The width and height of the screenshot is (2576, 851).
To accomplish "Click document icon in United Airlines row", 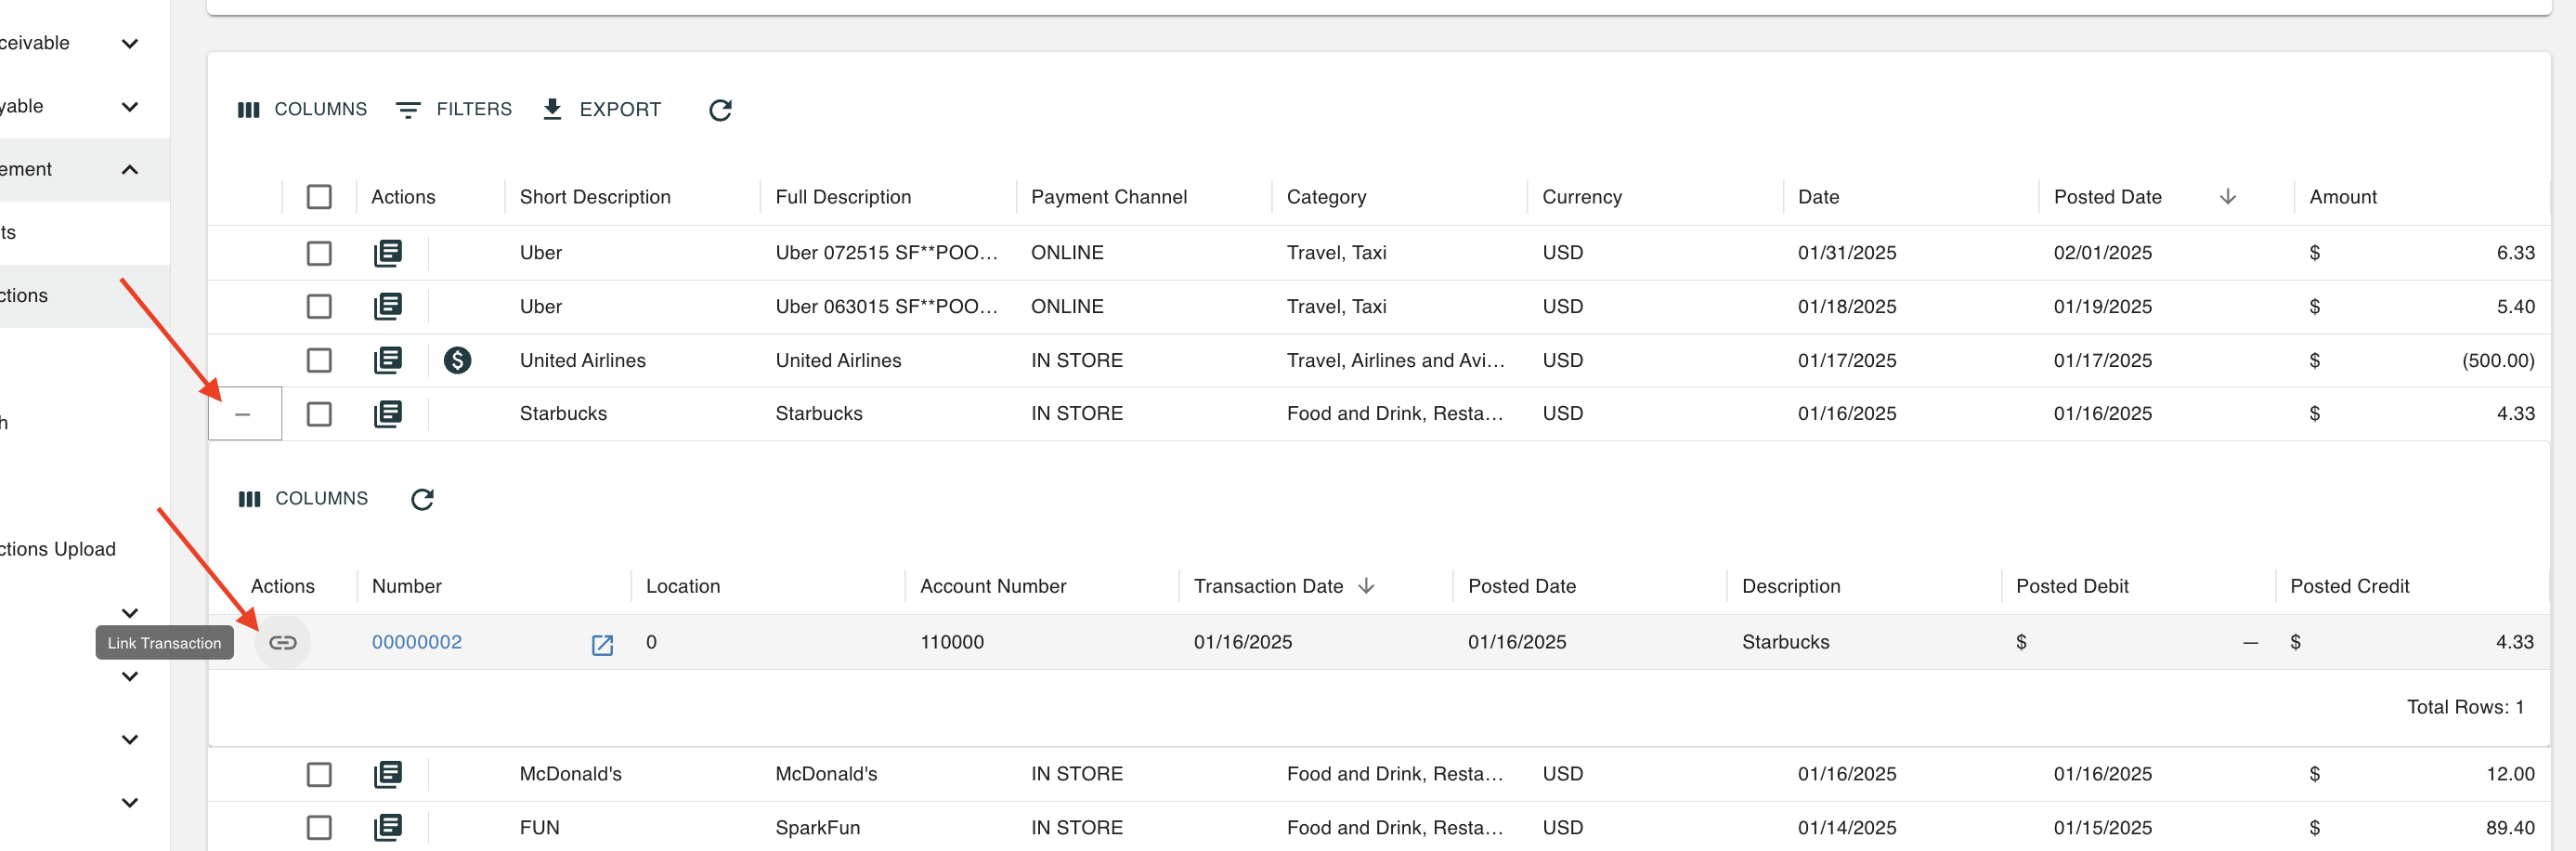I will click(388, 360).
